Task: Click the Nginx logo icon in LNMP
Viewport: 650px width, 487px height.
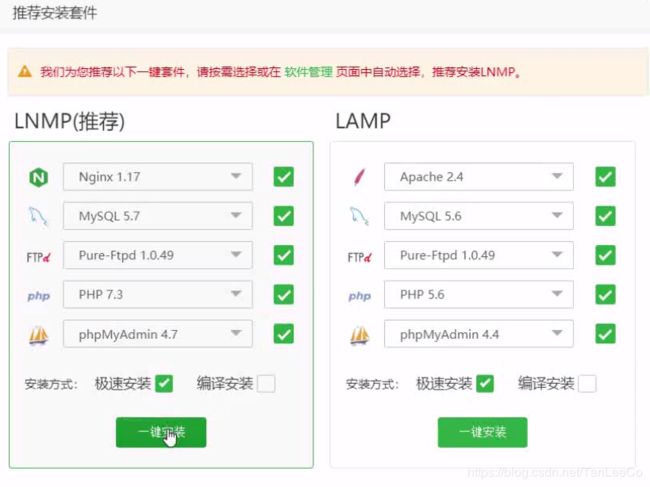Action: [x=38, y=177]
